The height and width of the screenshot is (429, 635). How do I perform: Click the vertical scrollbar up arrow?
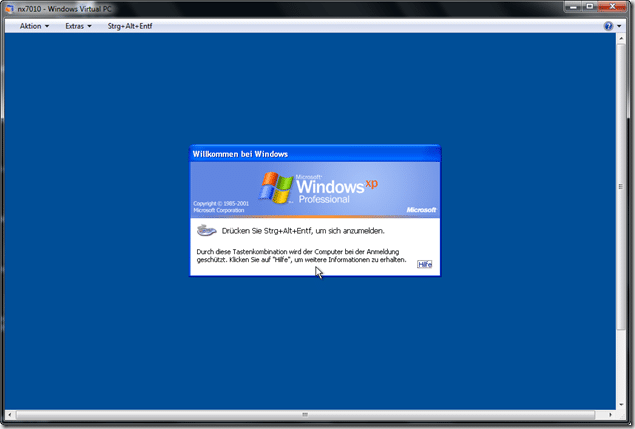tap(621, 38)
